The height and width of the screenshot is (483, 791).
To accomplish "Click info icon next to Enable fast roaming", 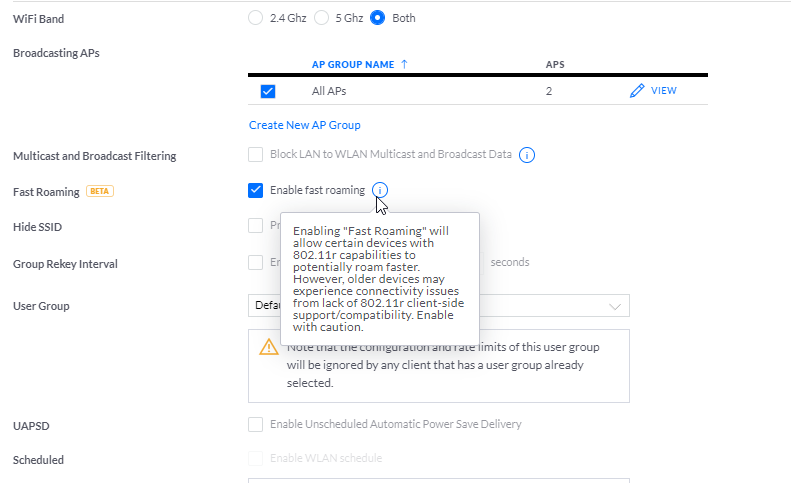I will coord(380,190).
